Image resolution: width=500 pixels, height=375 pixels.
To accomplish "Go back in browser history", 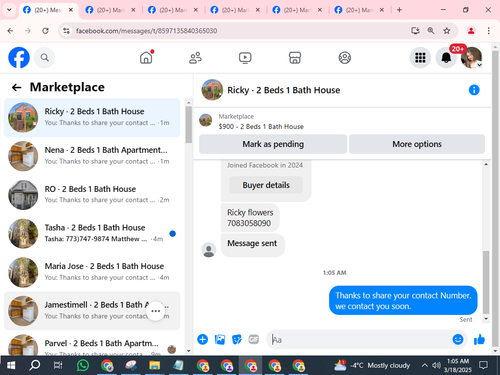I will point(10,31).
